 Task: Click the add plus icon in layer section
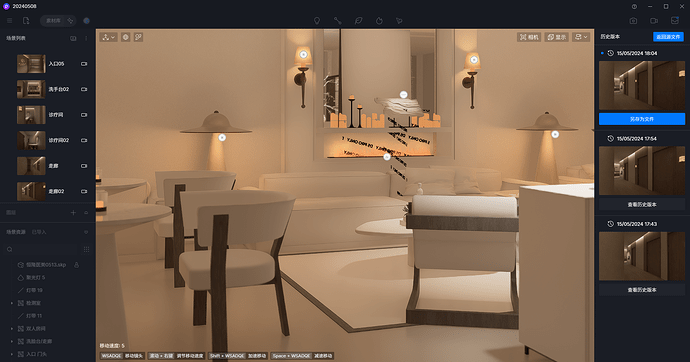click(73, 212)
